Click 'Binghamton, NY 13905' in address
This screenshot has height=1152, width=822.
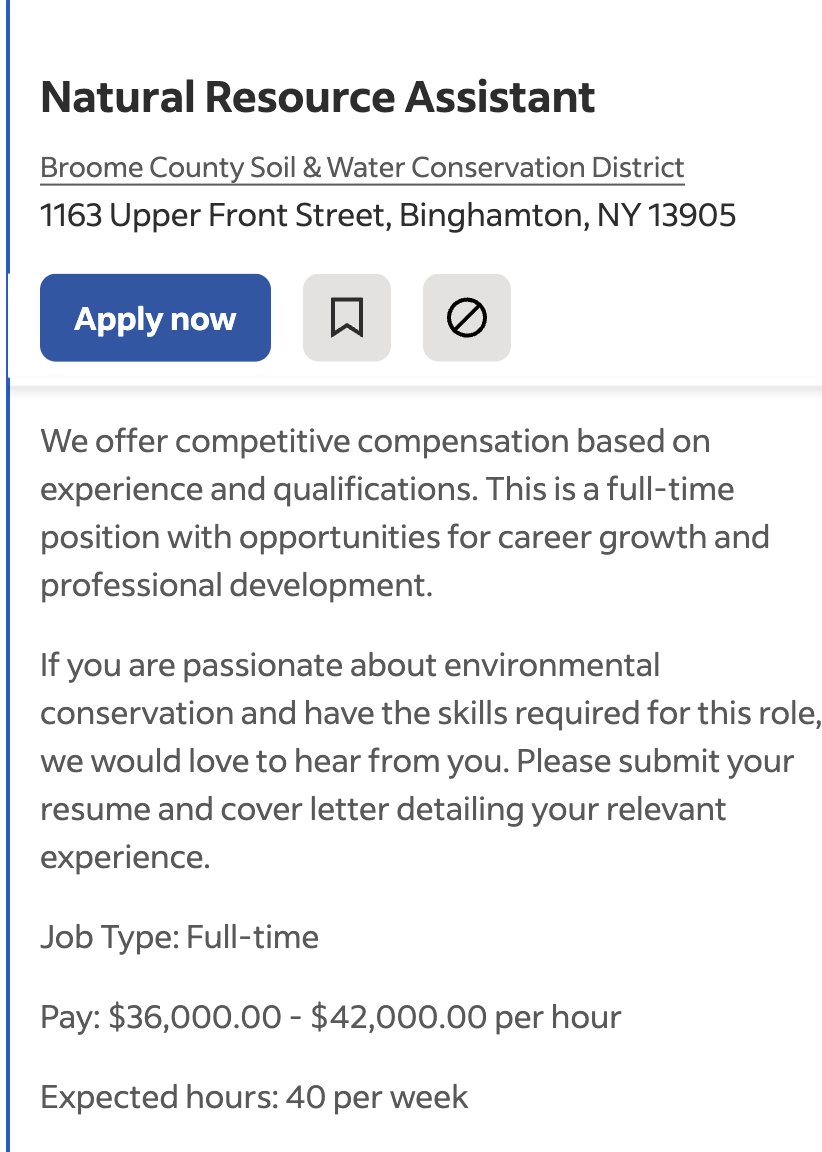click(568, 215)
